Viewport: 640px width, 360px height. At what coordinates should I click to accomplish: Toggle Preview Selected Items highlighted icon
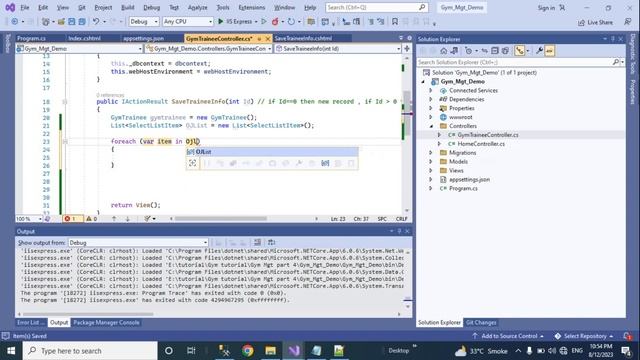(x=550, y=51)
